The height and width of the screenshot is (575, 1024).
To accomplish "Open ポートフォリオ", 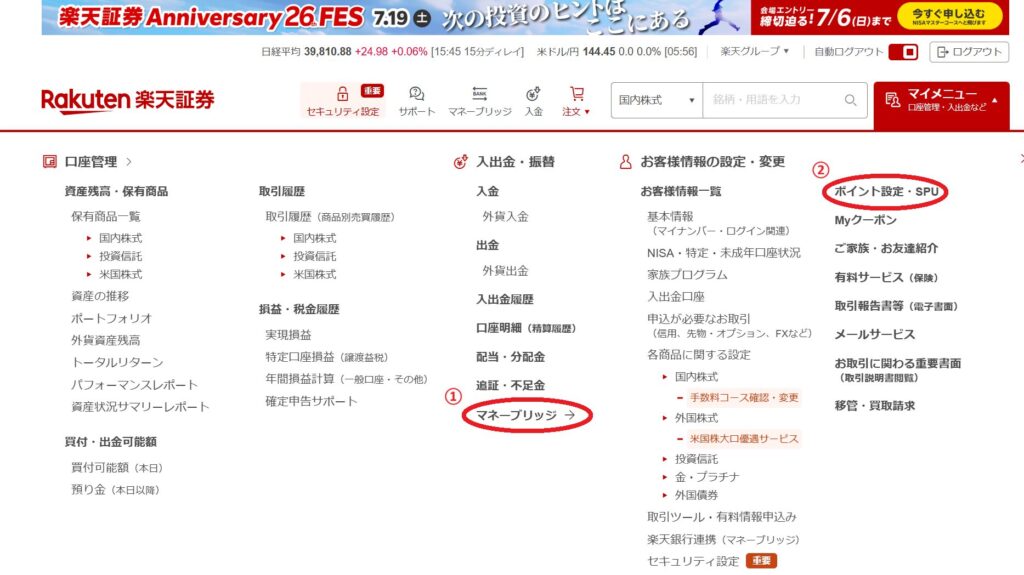I will pyautogui.click(x=111, y=318).
